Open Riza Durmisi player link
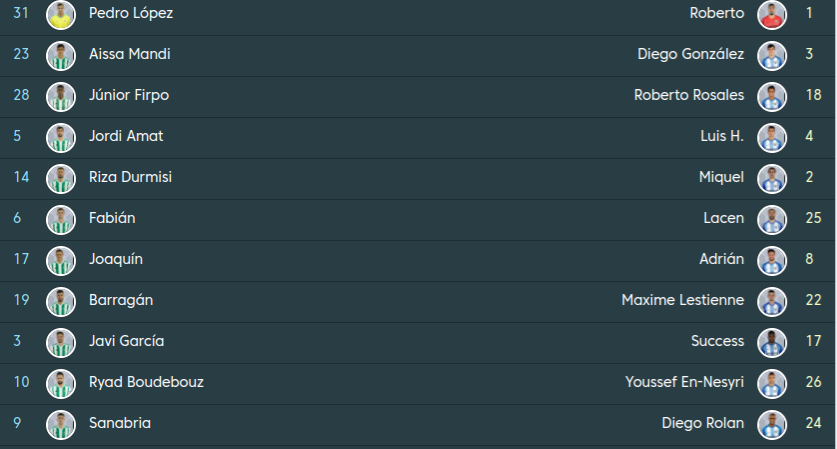Image resolution: width=837 pixels, height=449 pixels. click(130, 177)
